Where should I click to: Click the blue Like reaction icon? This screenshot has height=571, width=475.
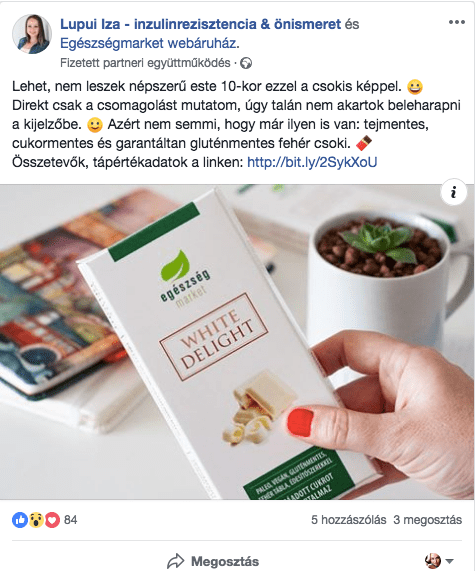click(20, 520)
